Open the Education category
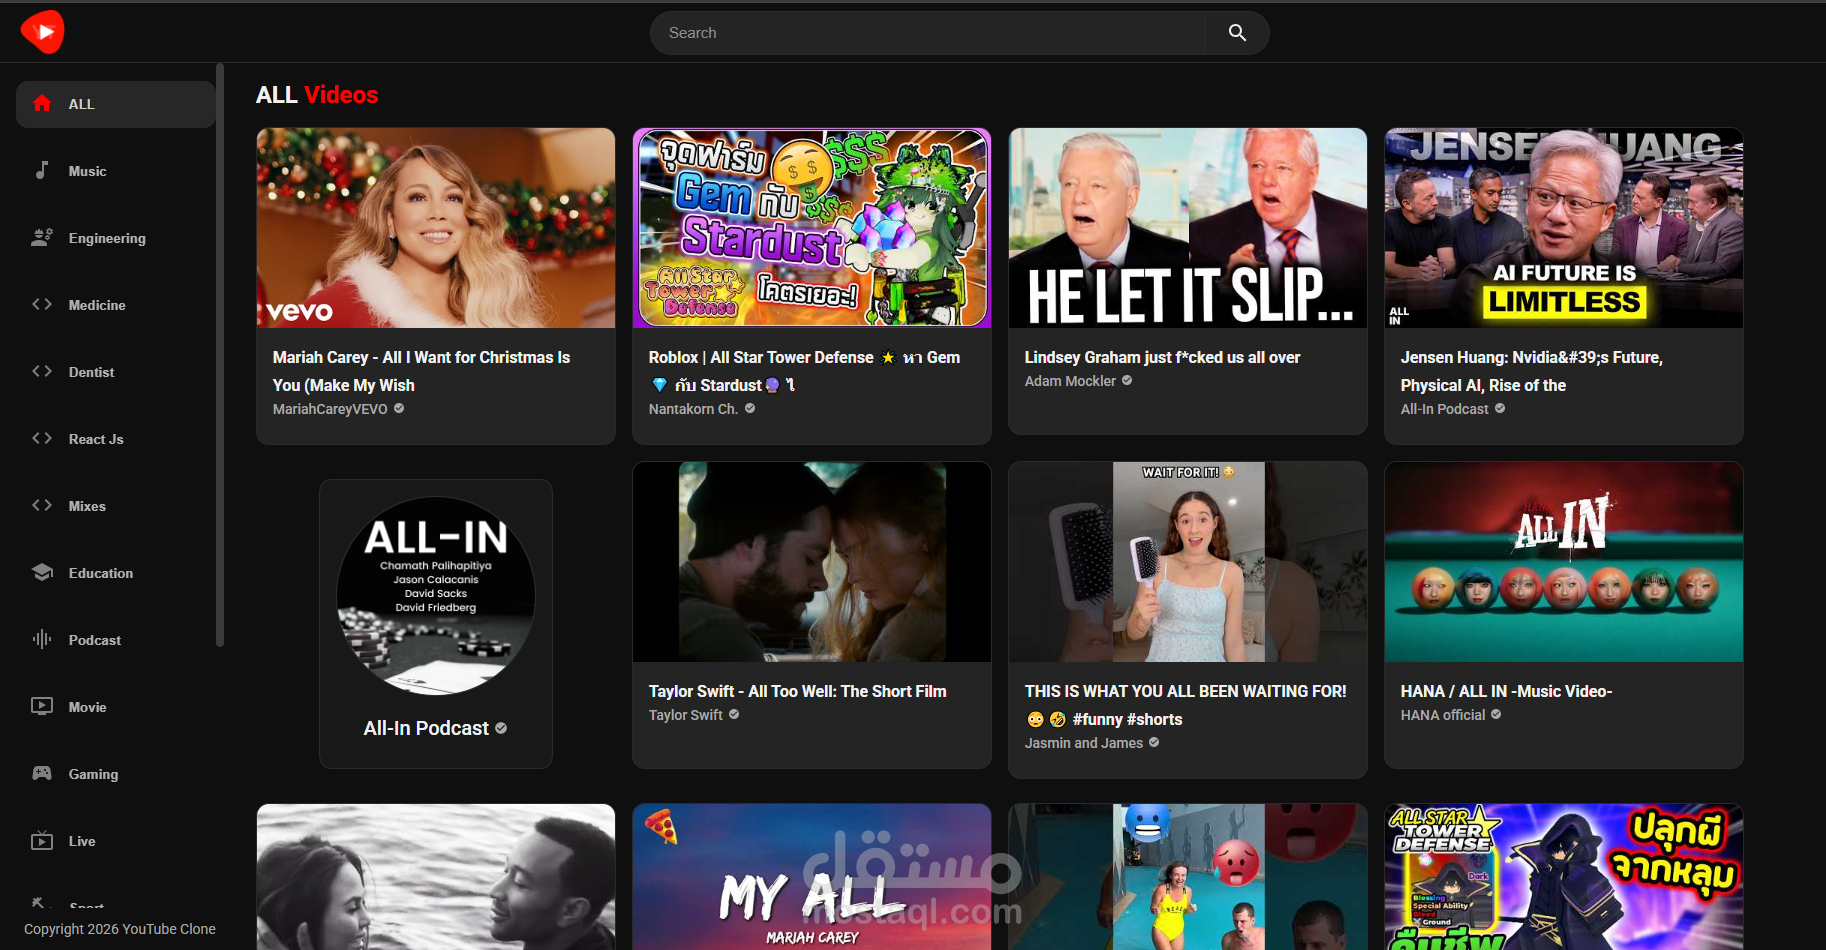 116,573
